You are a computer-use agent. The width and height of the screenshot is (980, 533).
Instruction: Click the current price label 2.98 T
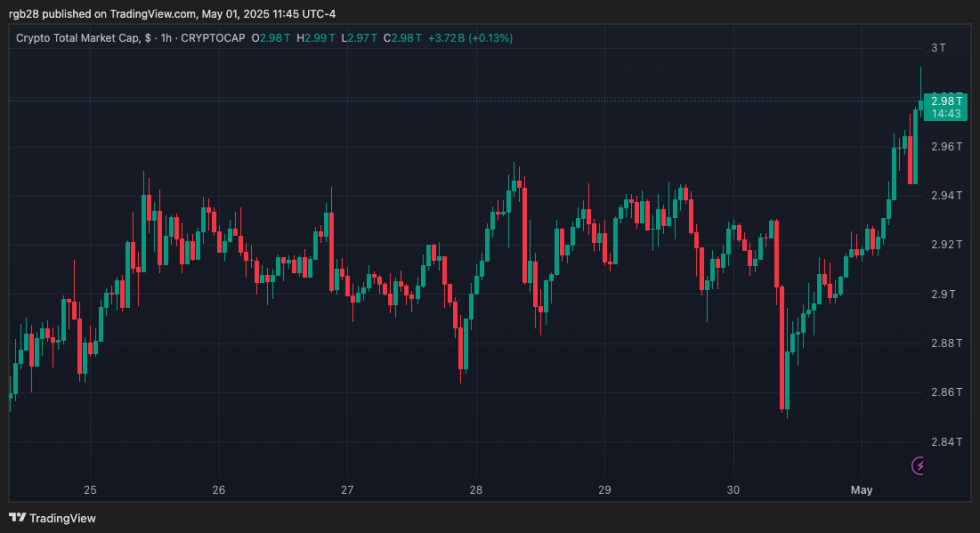(946, 101)
